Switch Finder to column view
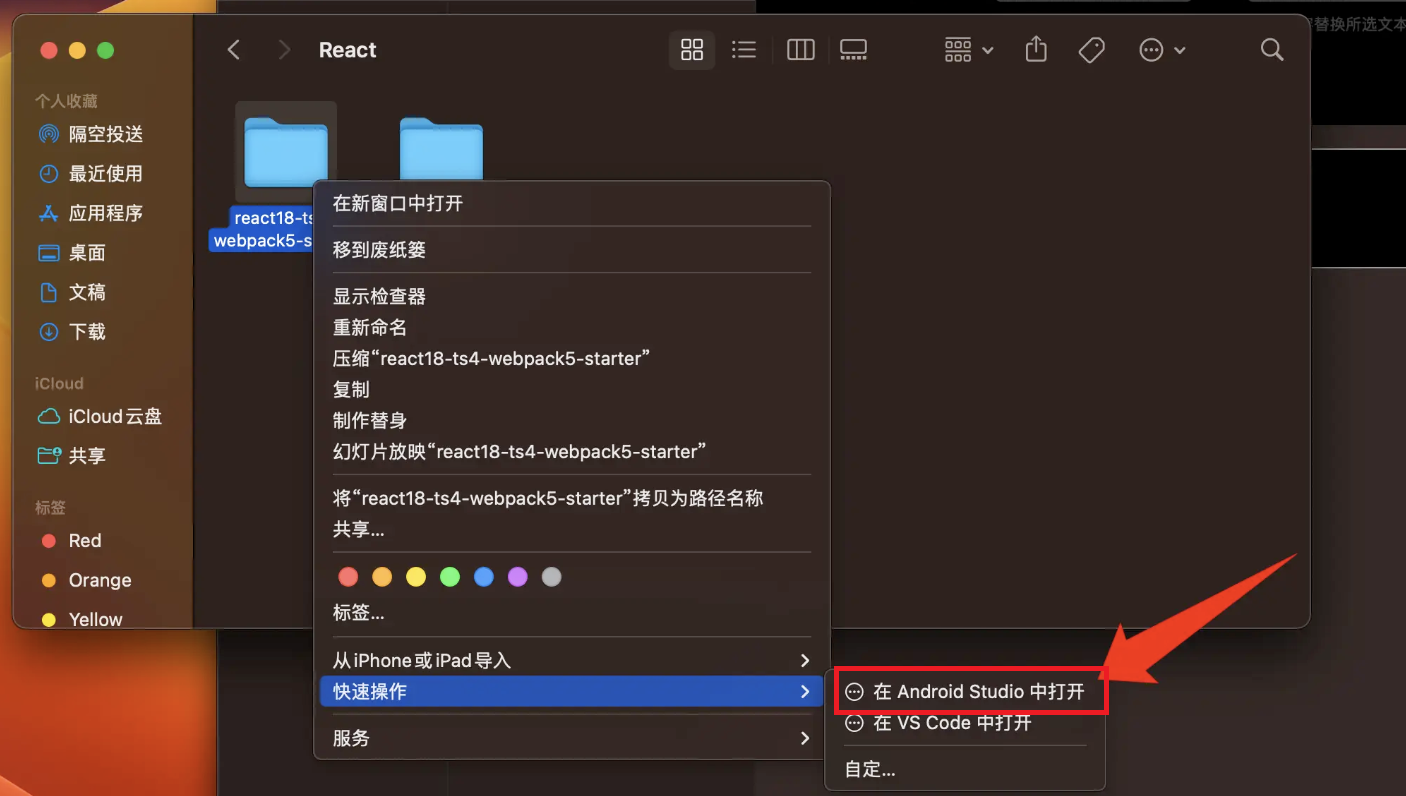 [801, 50]
